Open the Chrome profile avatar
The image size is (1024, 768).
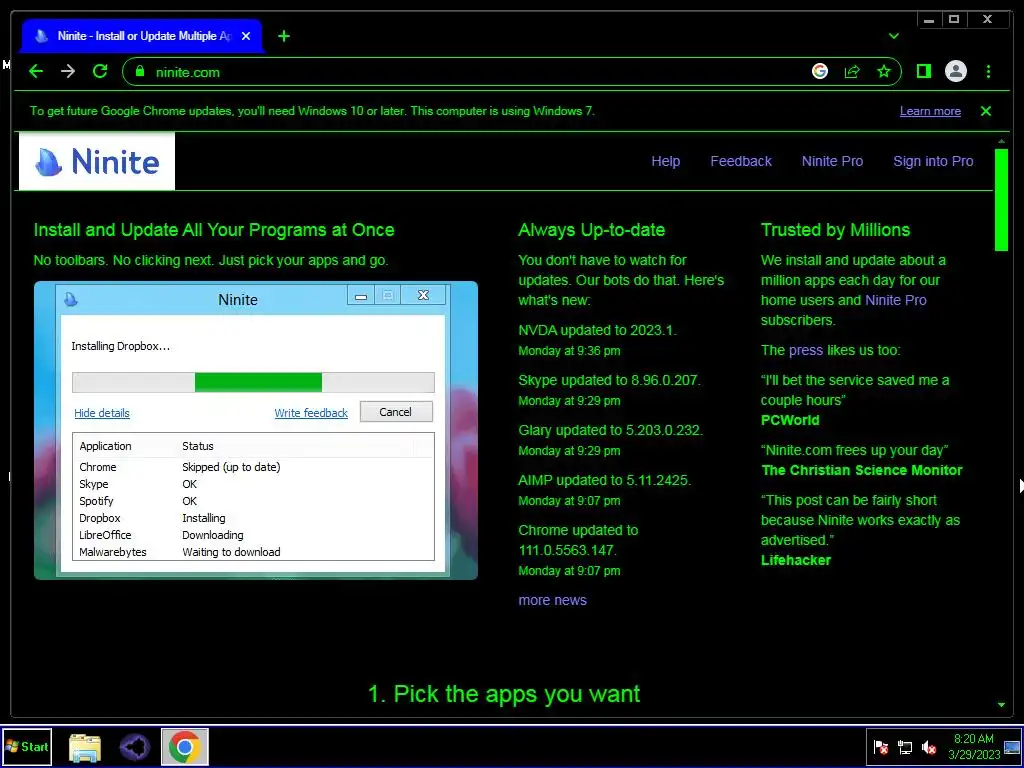click(x=955, y=71)
